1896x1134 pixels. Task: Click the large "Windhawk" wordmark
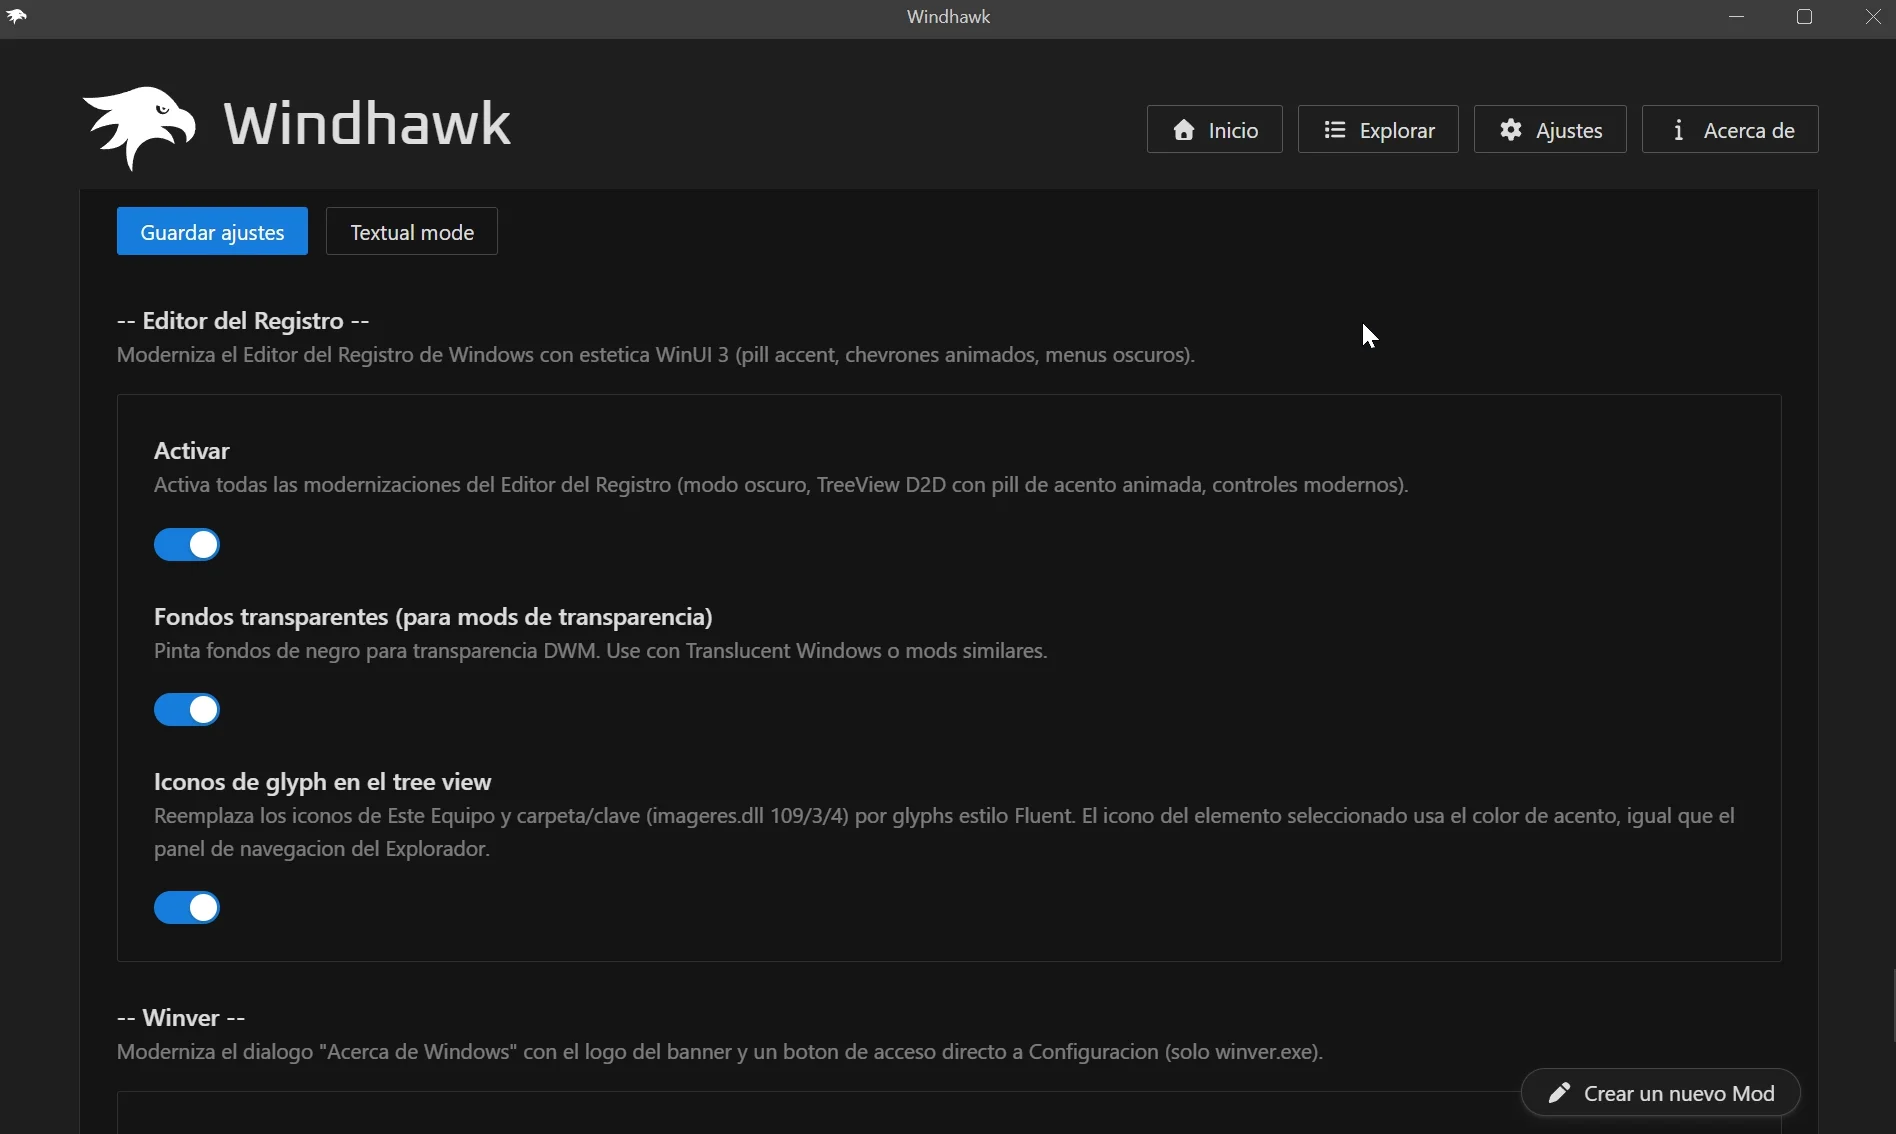pyautogui.click(x=367, y=124)
